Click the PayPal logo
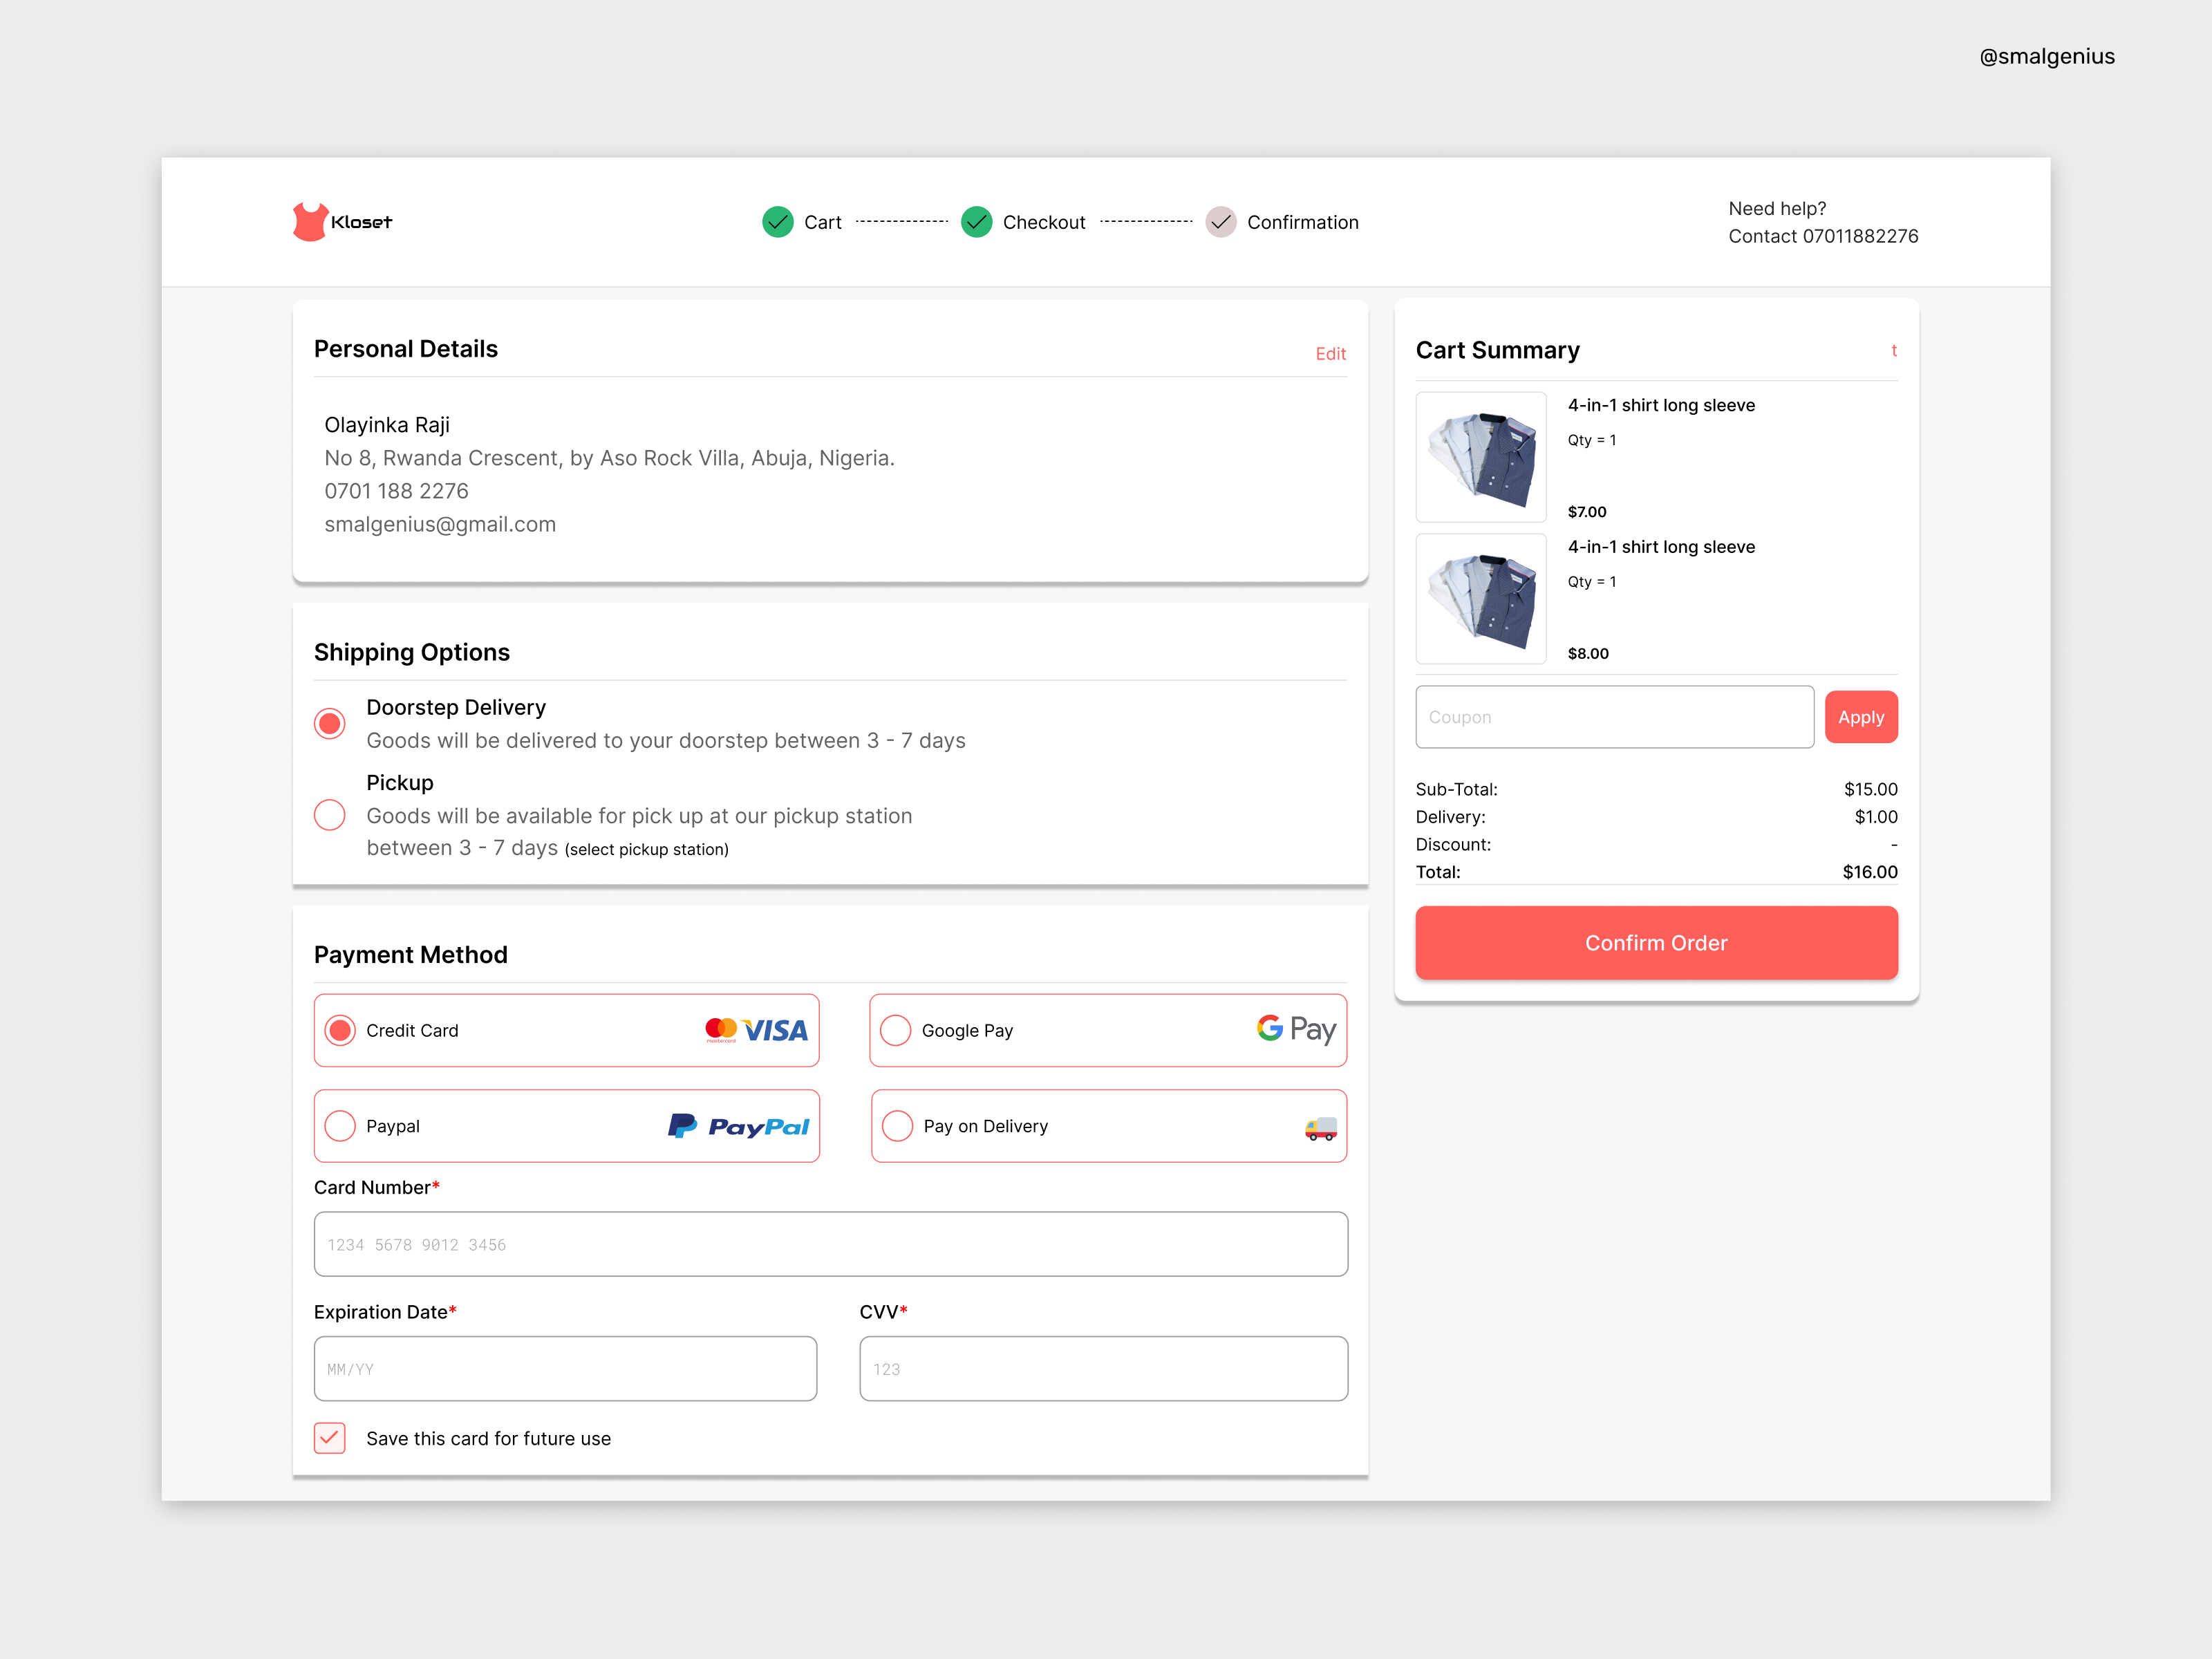2212x1659 pixels. click(739, 1126)
